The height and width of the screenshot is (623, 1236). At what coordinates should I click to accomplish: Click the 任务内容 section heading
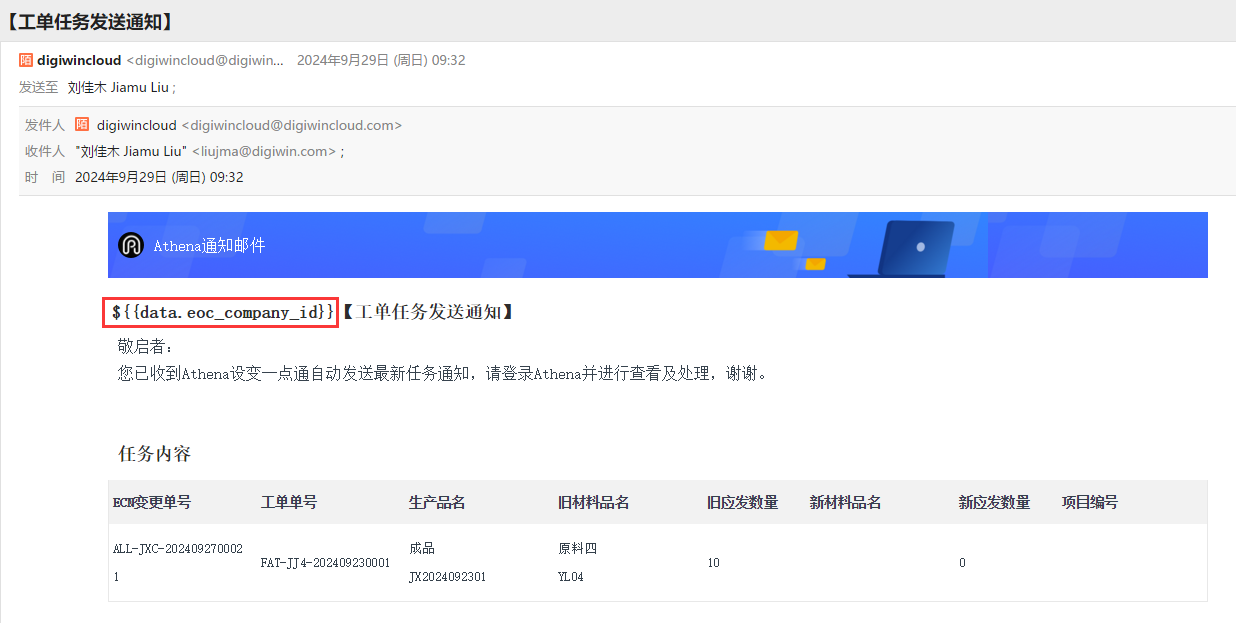tap(154, 453)
